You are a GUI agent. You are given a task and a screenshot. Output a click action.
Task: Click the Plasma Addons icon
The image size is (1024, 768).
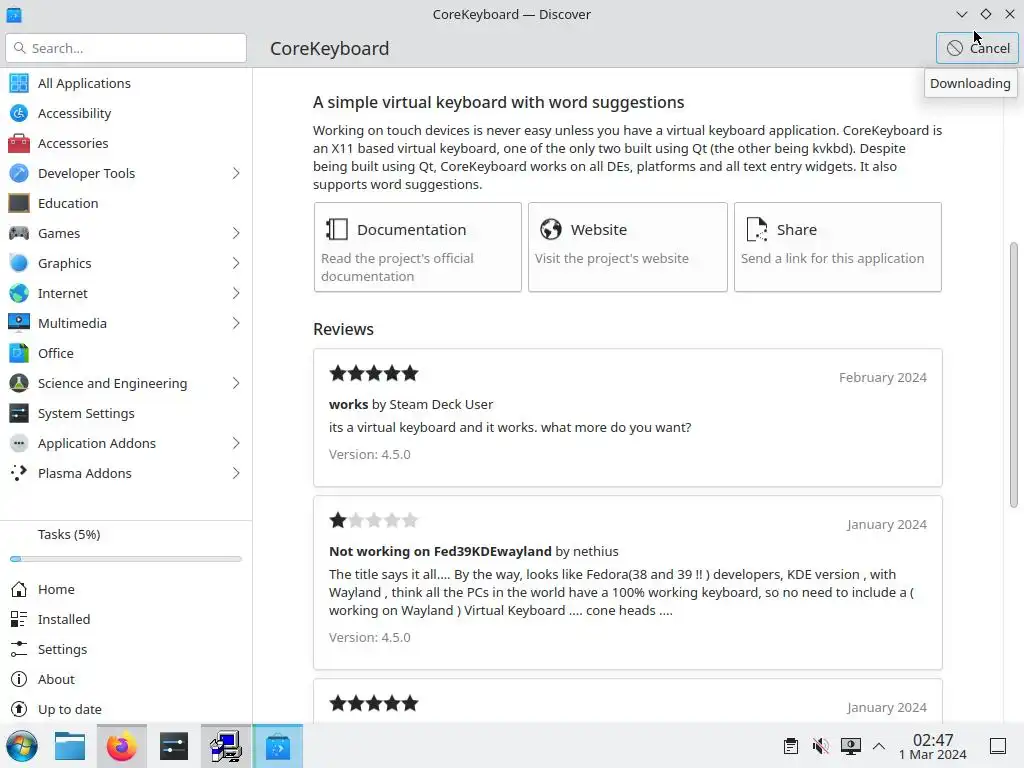click(19, 473)
